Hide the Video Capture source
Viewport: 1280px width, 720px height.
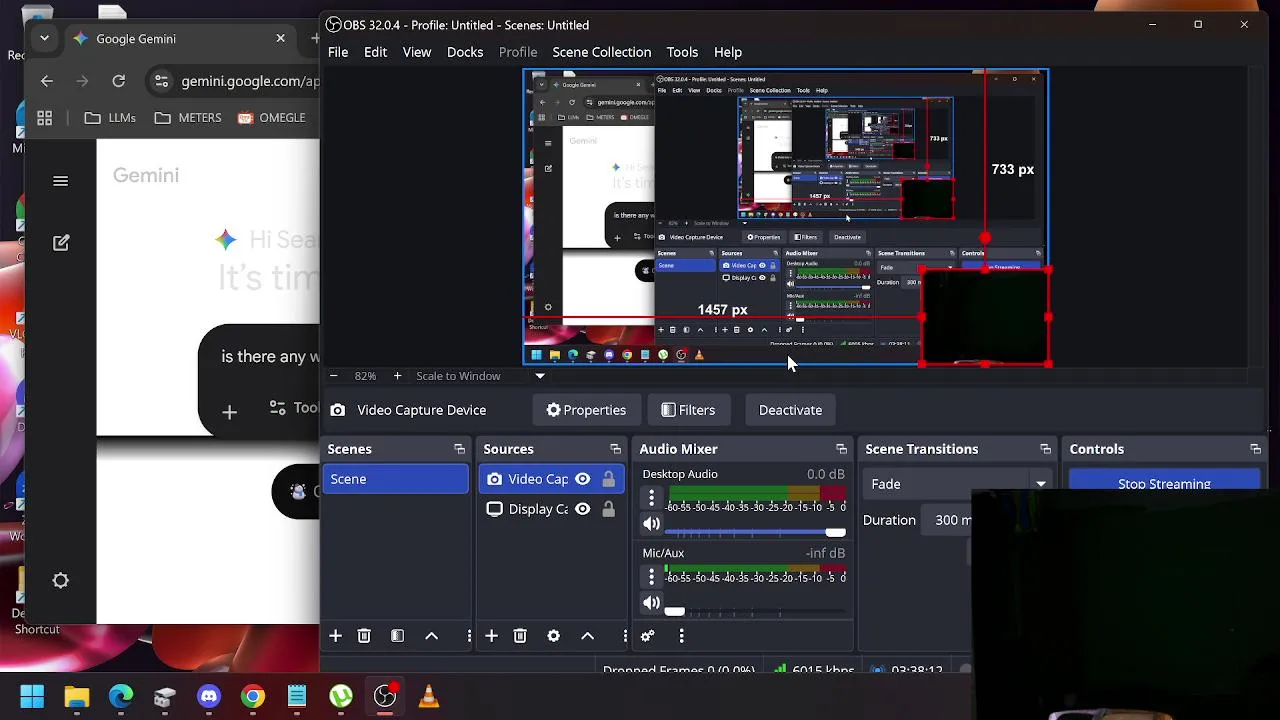click(582, 479)
